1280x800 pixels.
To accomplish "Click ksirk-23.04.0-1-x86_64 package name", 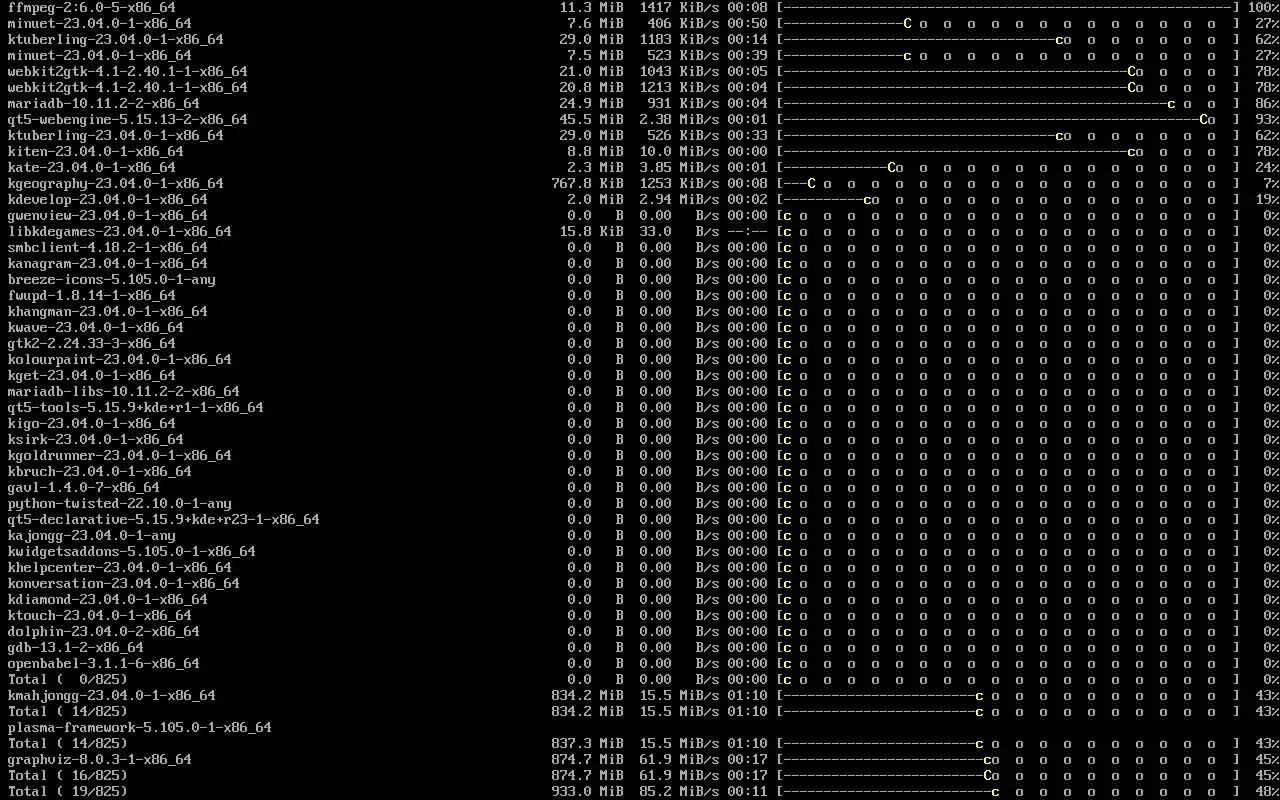I will (x=95, y=439).
